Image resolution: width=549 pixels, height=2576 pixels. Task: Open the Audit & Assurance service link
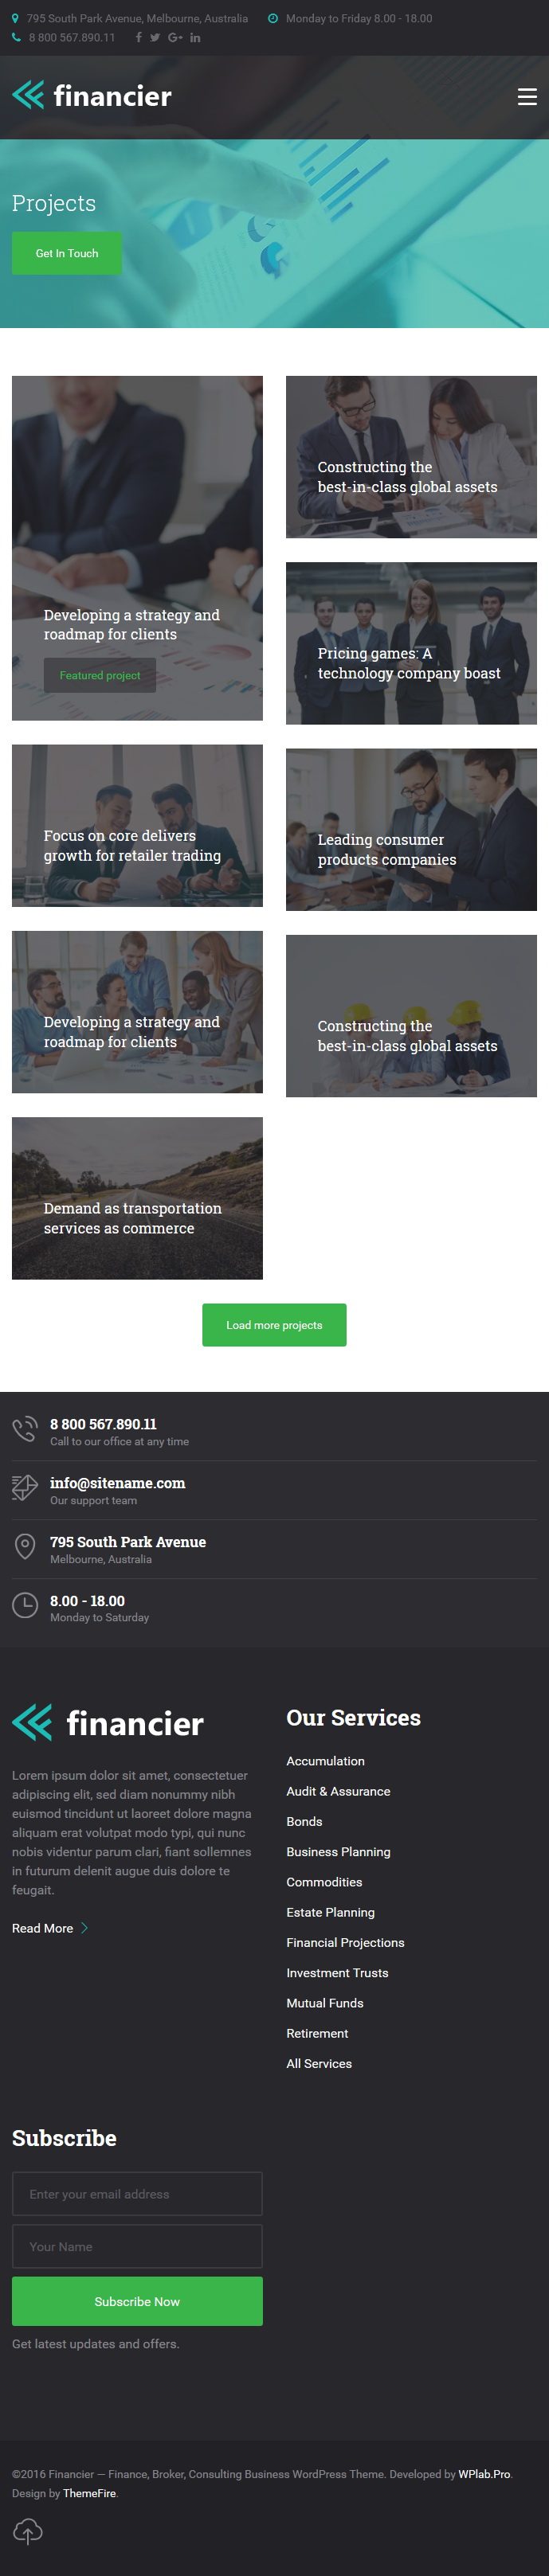(338, 1791)
